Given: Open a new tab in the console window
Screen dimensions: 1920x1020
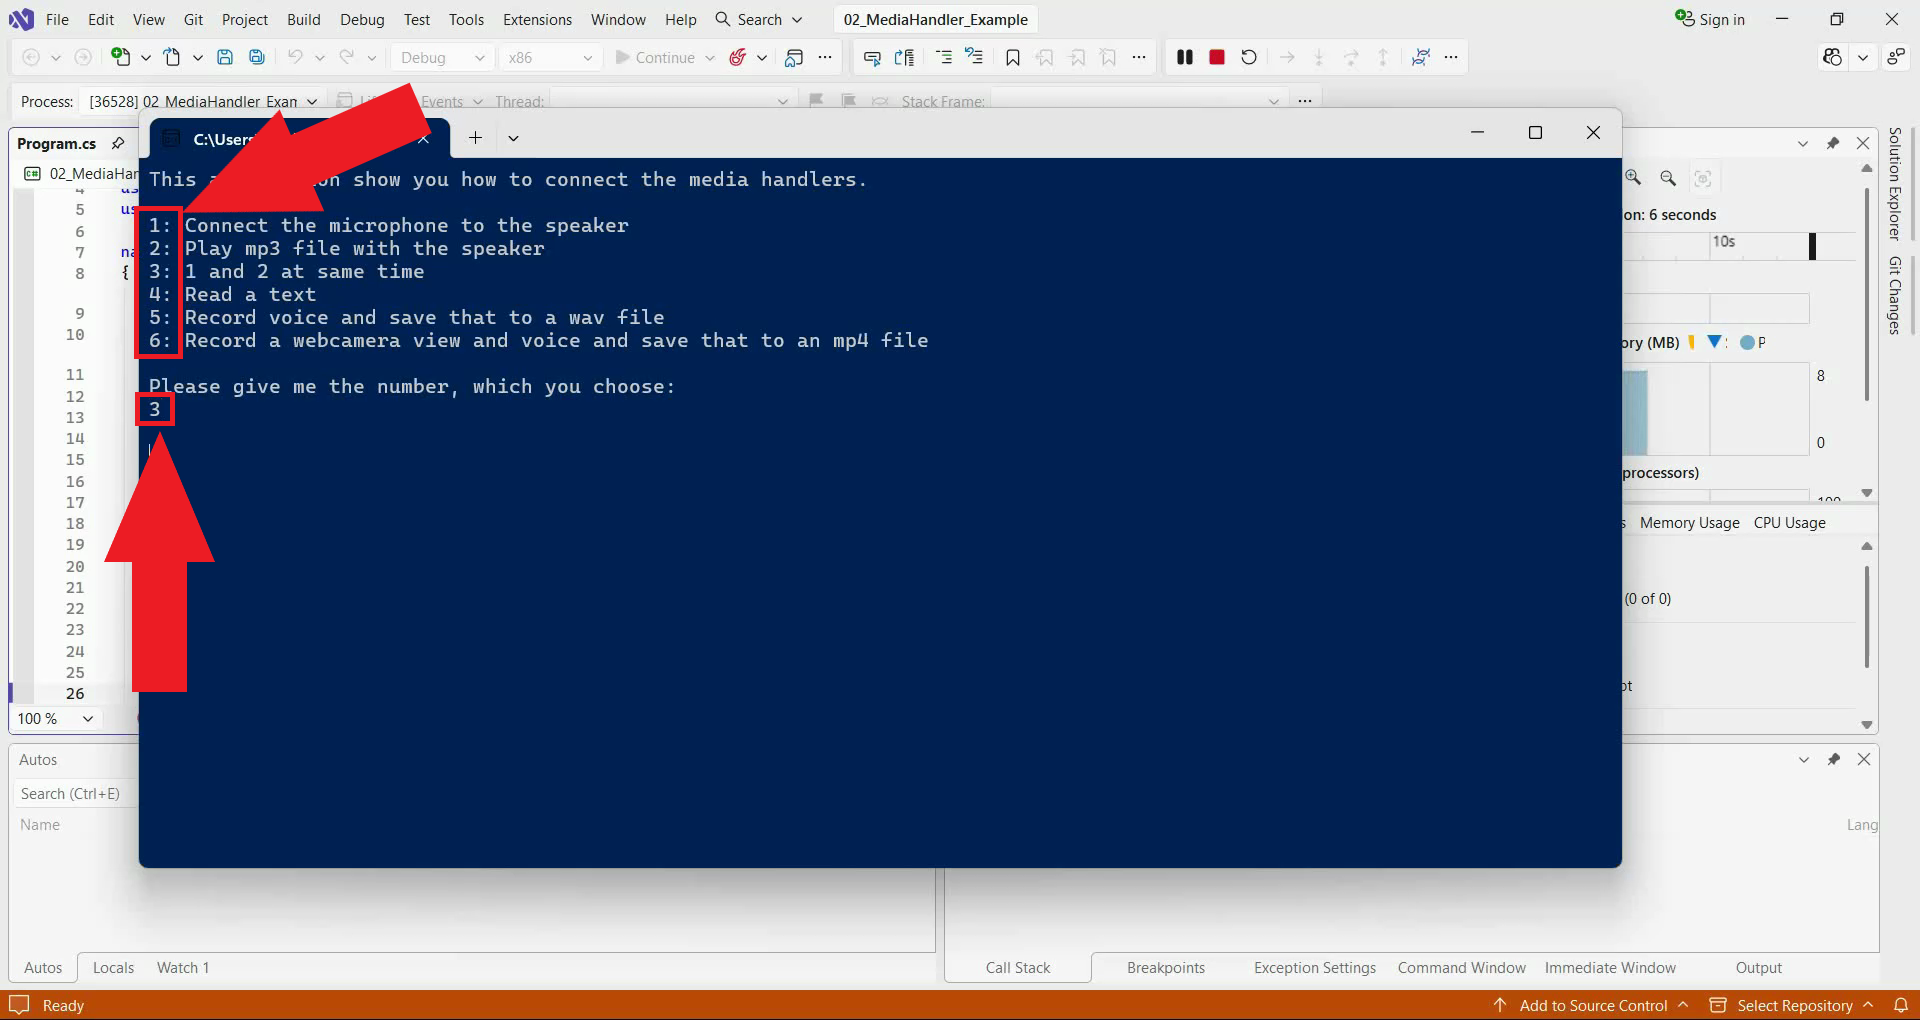Looking at the screenshot, I should click(x=476, y=138).
